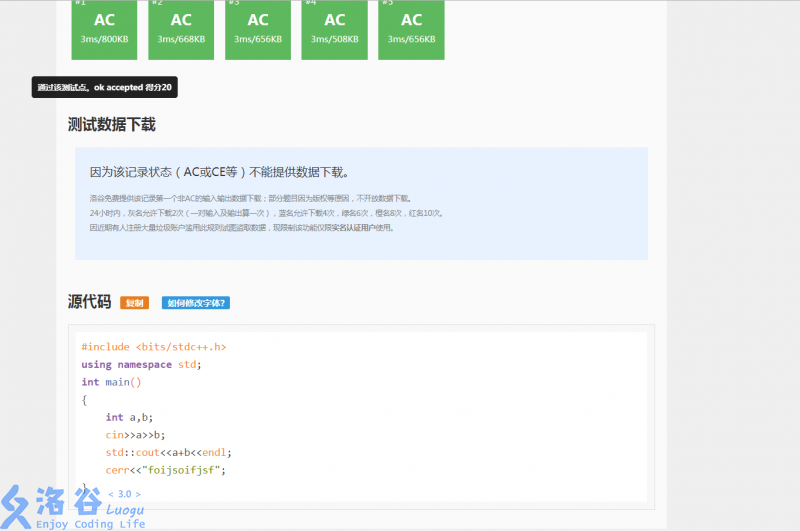Click the 源代码 section heading
800x531 pixels.
(89, 302)
